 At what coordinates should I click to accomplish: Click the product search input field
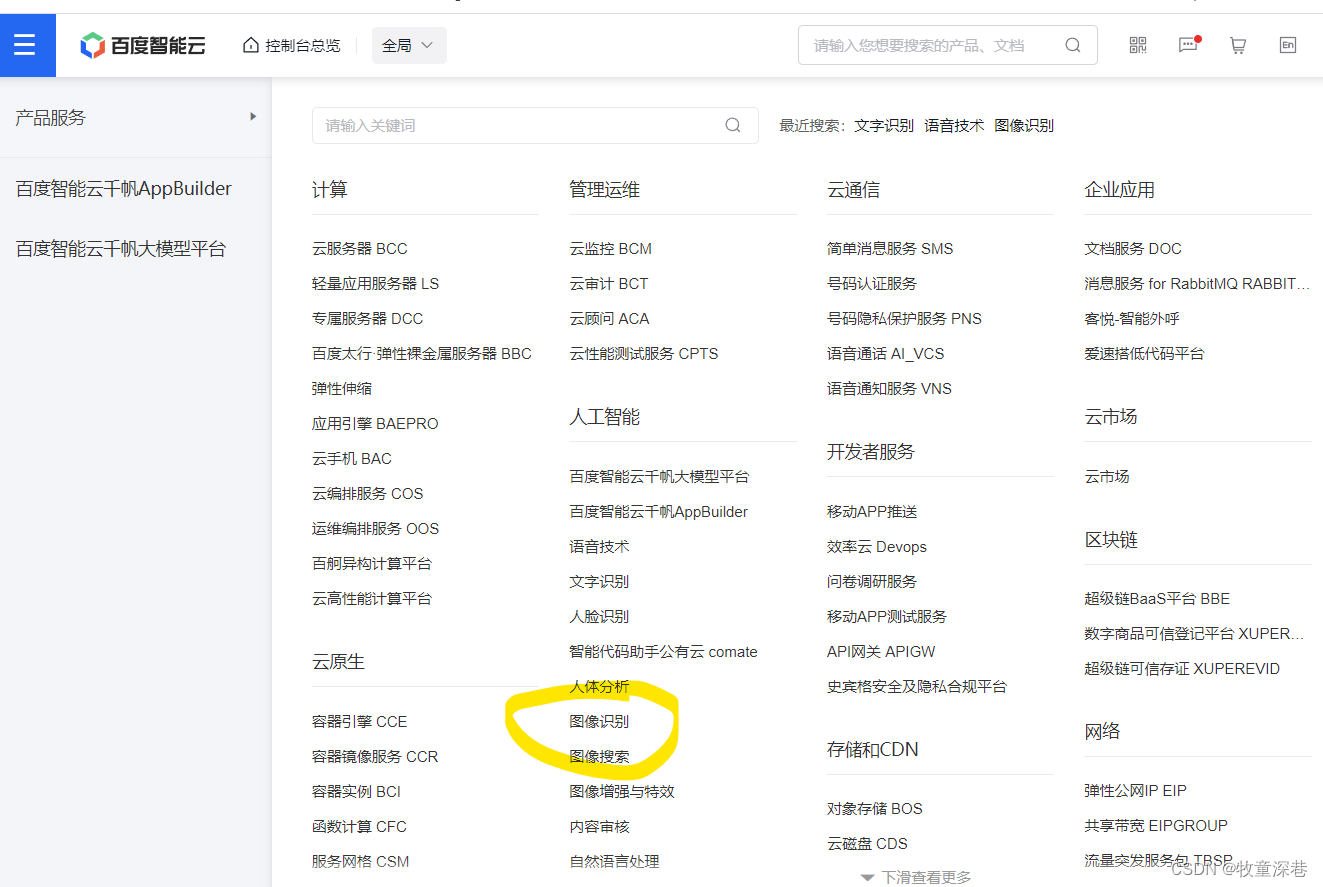500,125
